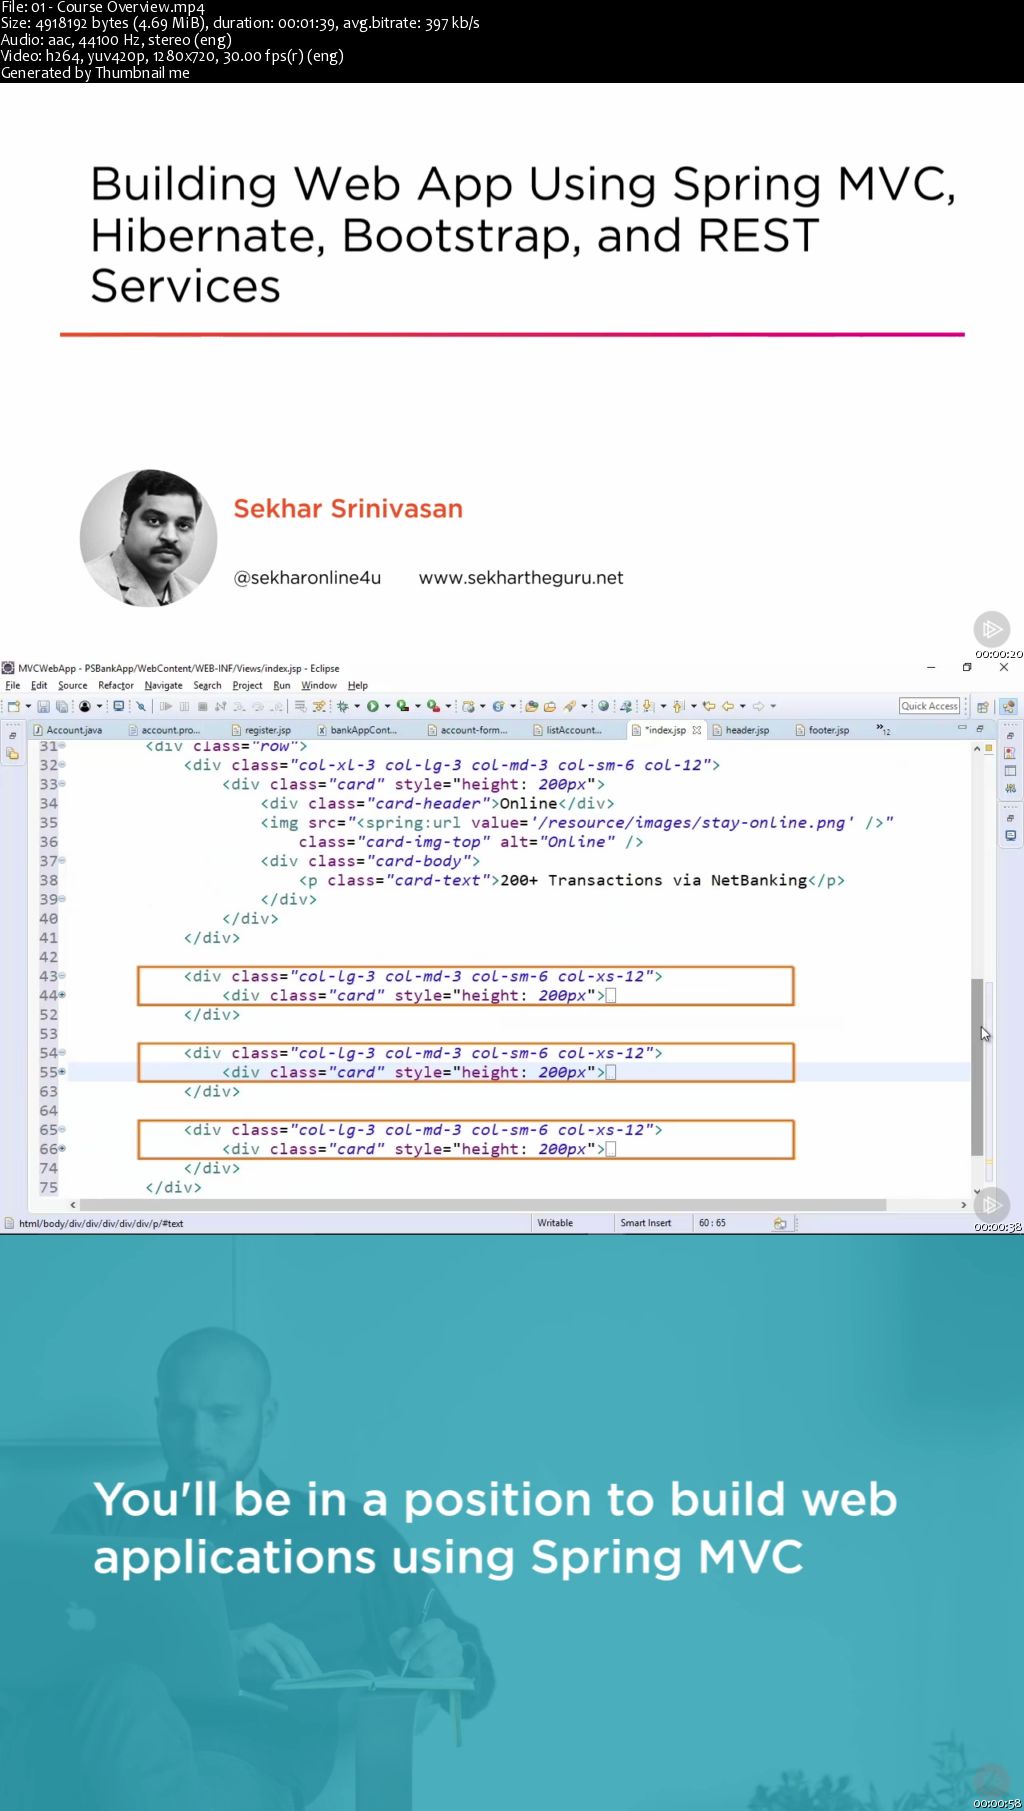Open the Back history dropdown arrow
Screen dimensions: 1024x1811
742,706
